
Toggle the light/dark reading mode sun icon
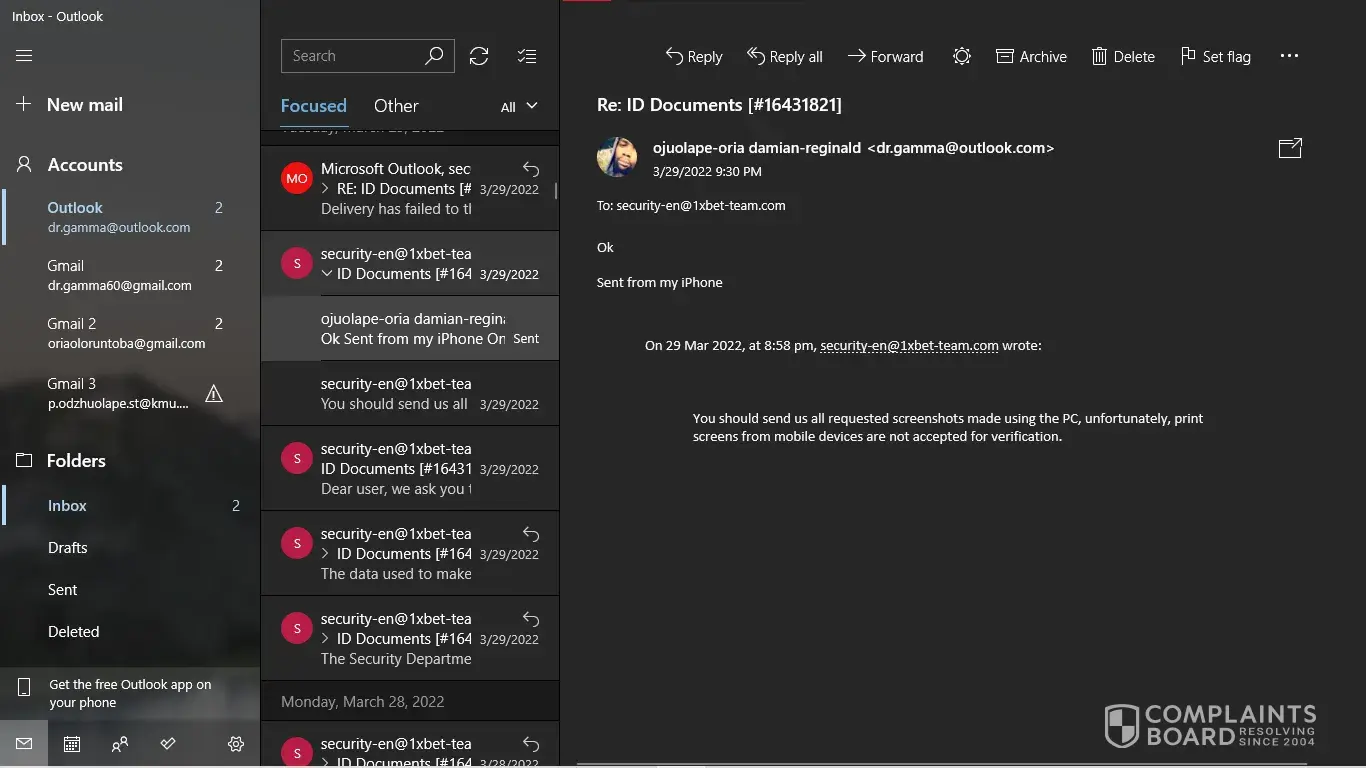point(961,56)
